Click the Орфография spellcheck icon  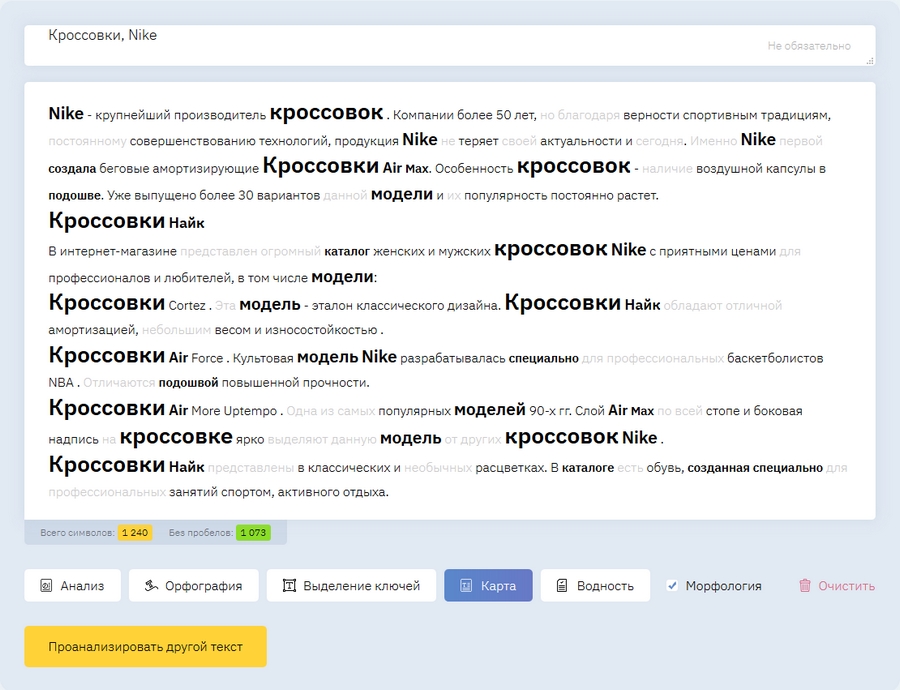point(151,586)
